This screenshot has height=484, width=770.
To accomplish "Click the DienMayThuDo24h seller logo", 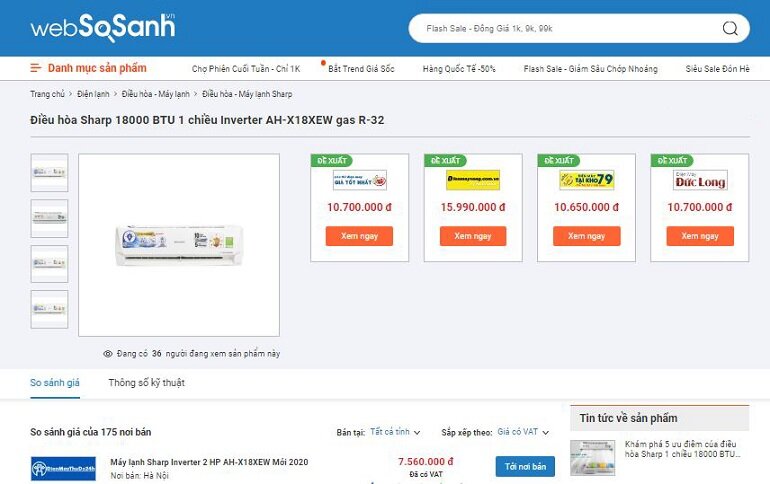I will click(x=63, y=468).
